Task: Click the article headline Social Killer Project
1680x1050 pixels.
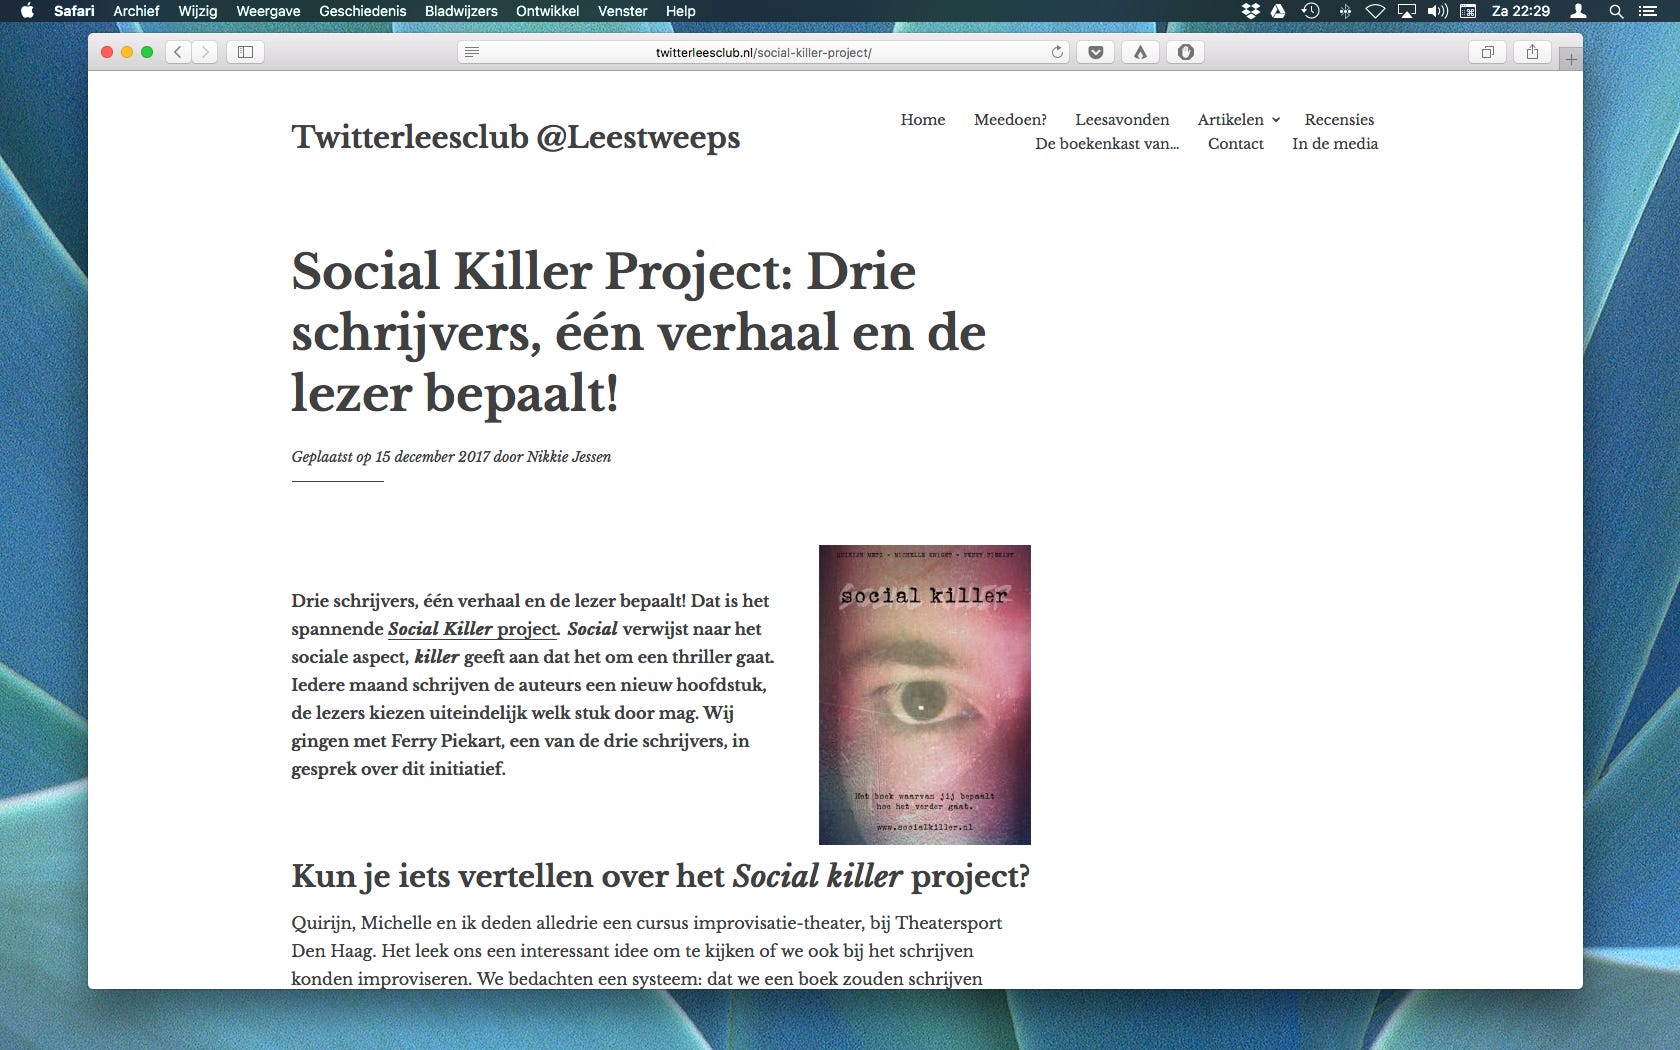Action: pos(638,332)
